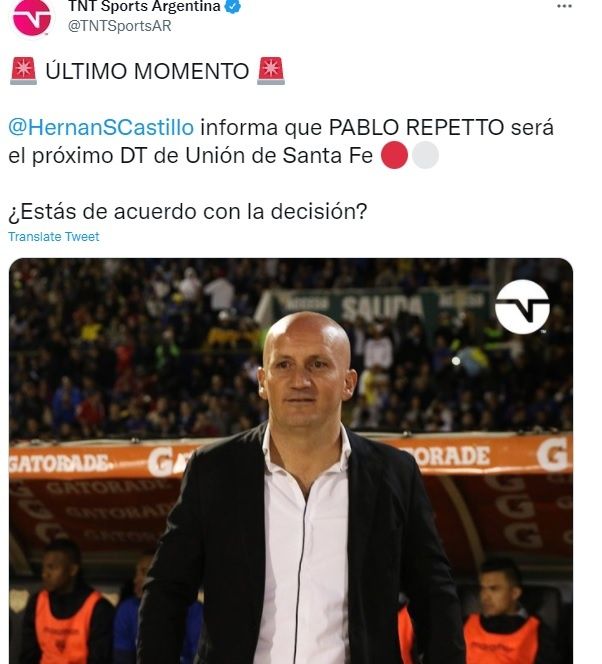Screen dimensions: 602x664
Task: Click the SALUDA banner in the crowd
Action: click(382, 307)
